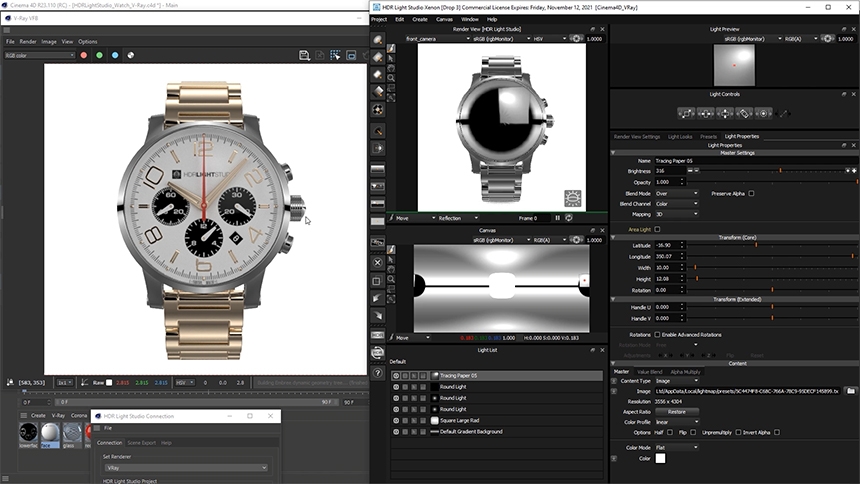860x484 pixels.
Task: Click the target circle icon in Light Controls
Action: (763, 114)
